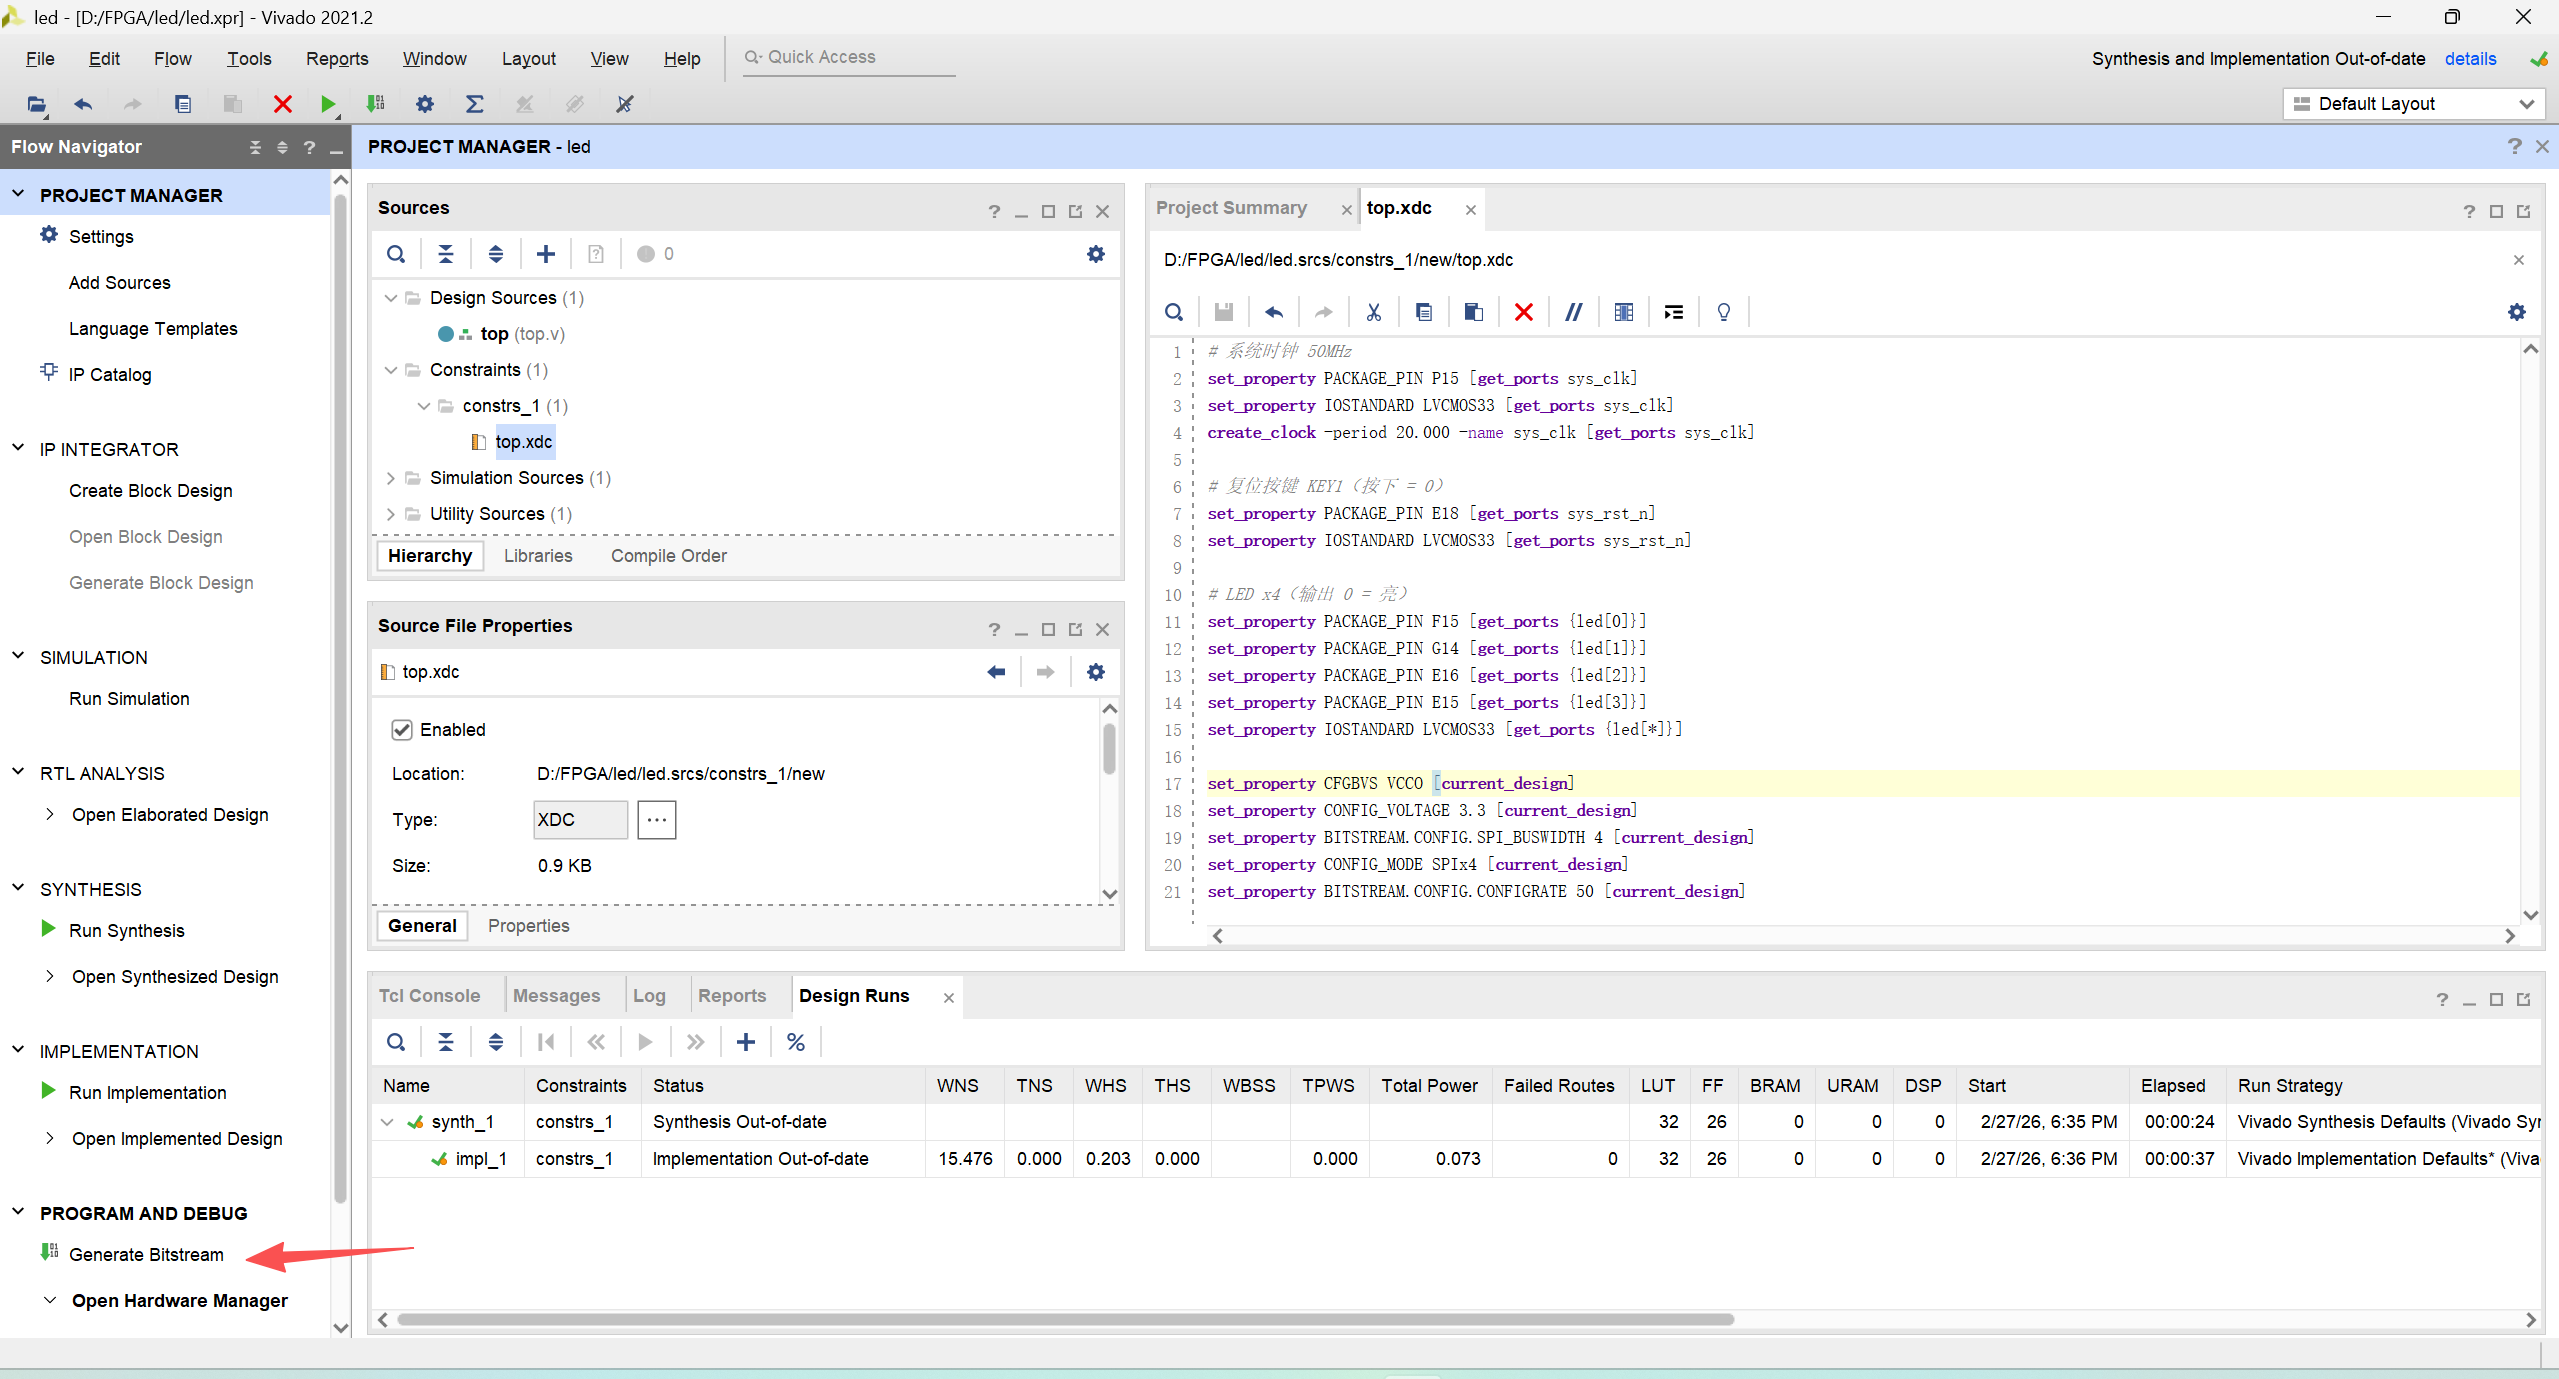
Task: Click the cut scissors icon in editor toolbar
Action: tap(1374, 312)
